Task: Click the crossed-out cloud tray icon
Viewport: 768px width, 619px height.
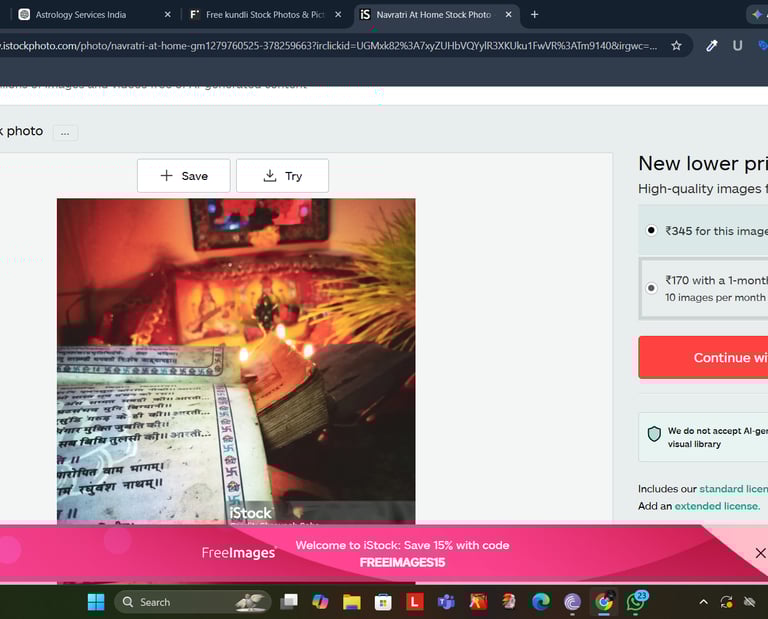Action: coord(749,602)
